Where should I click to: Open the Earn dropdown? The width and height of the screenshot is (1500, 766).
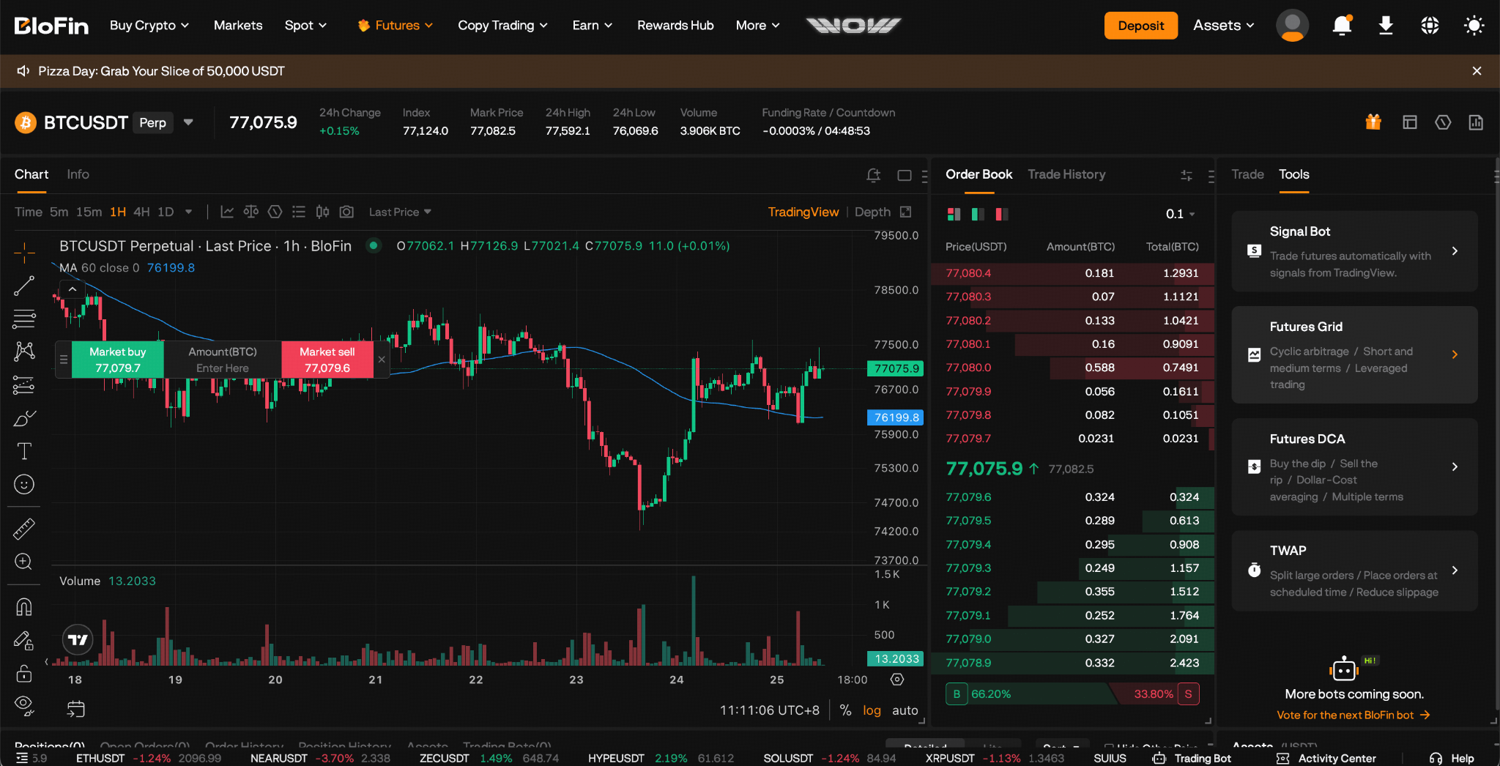(592, 25)
